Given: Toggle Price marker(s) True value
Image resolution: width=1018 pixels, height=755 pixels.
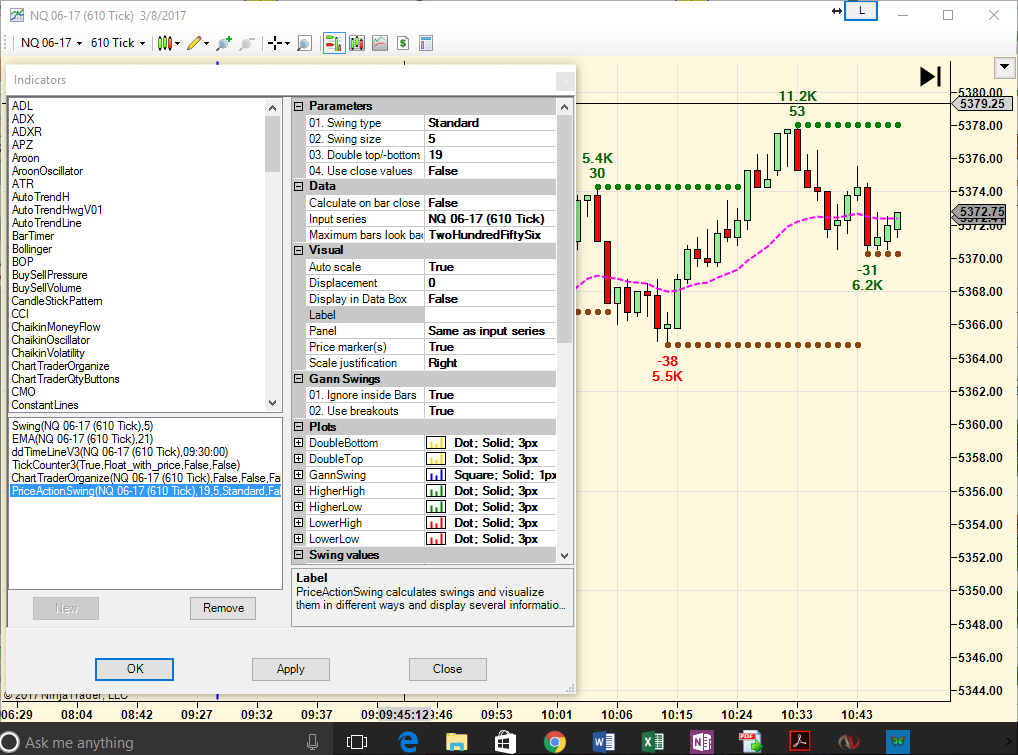Looking at the screenshot, I should [490, 347].
